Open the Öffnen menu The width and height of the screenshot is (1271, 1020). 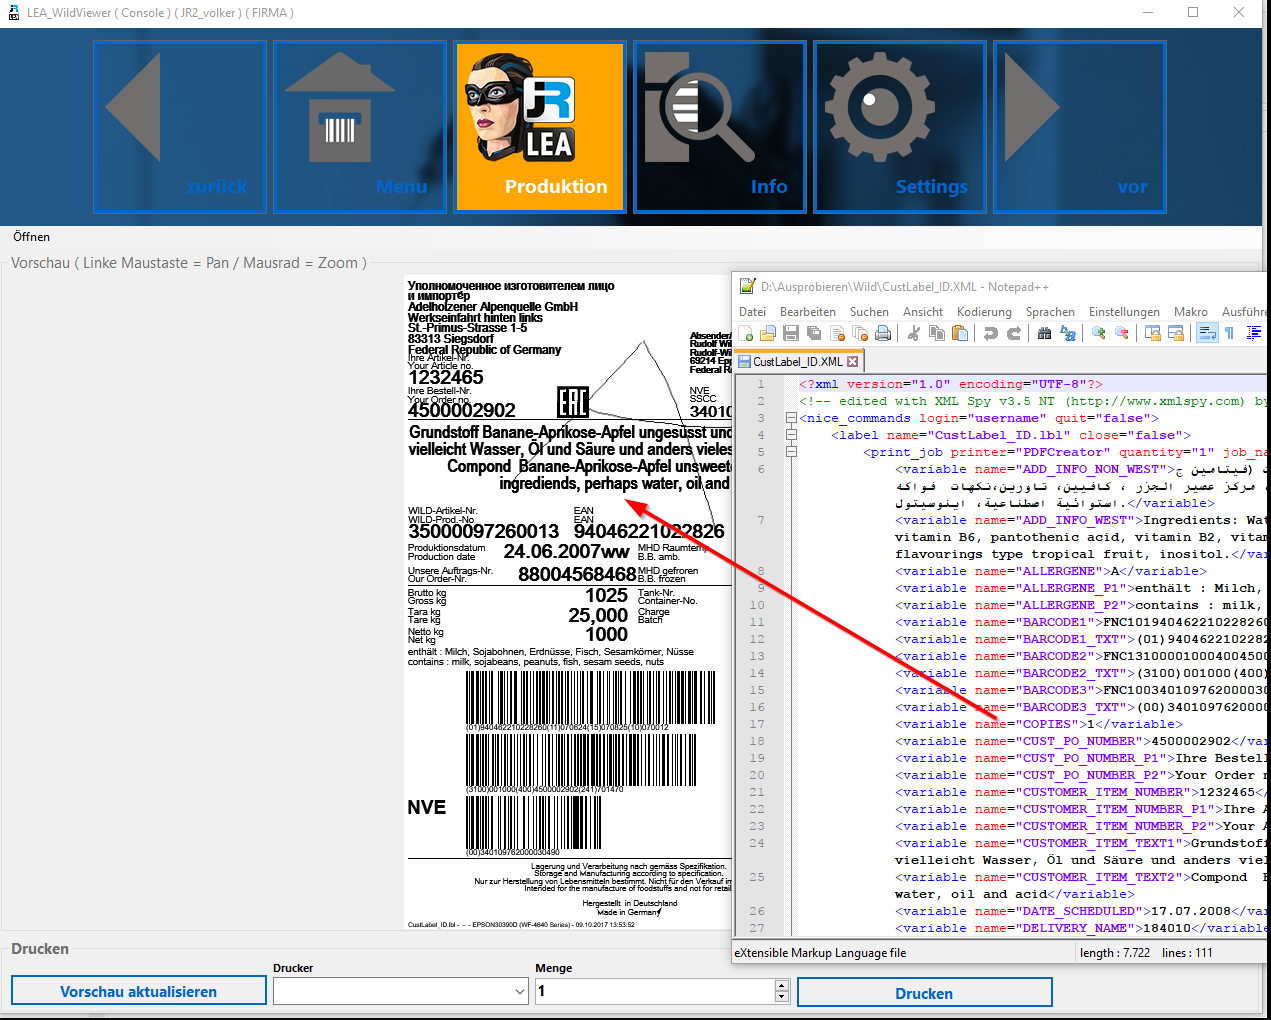coord(31,237)
